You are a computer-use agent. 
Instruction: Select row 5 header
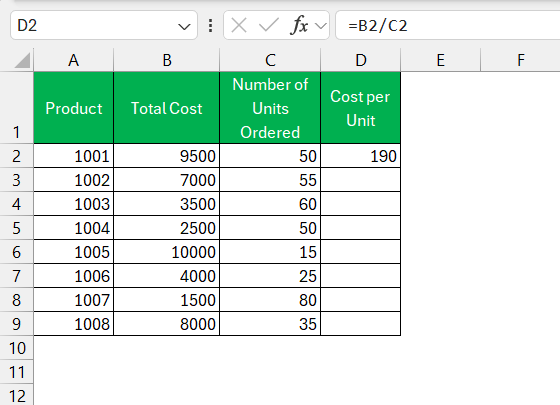coord(16,228)
